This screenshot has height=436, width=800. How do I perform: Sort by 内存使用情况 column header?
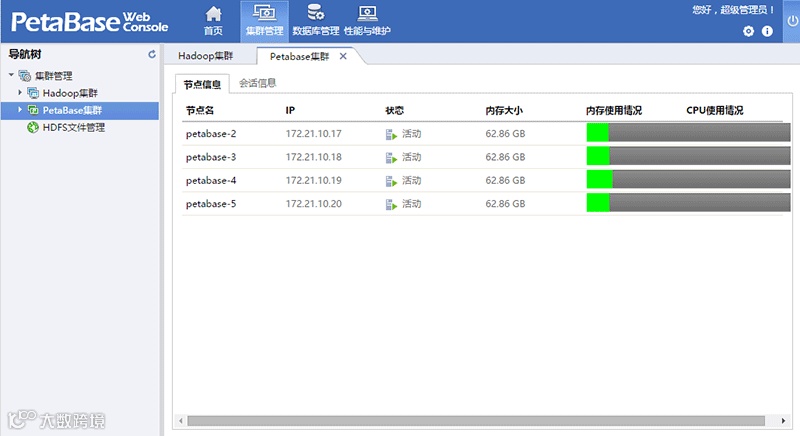click(614, 110)
